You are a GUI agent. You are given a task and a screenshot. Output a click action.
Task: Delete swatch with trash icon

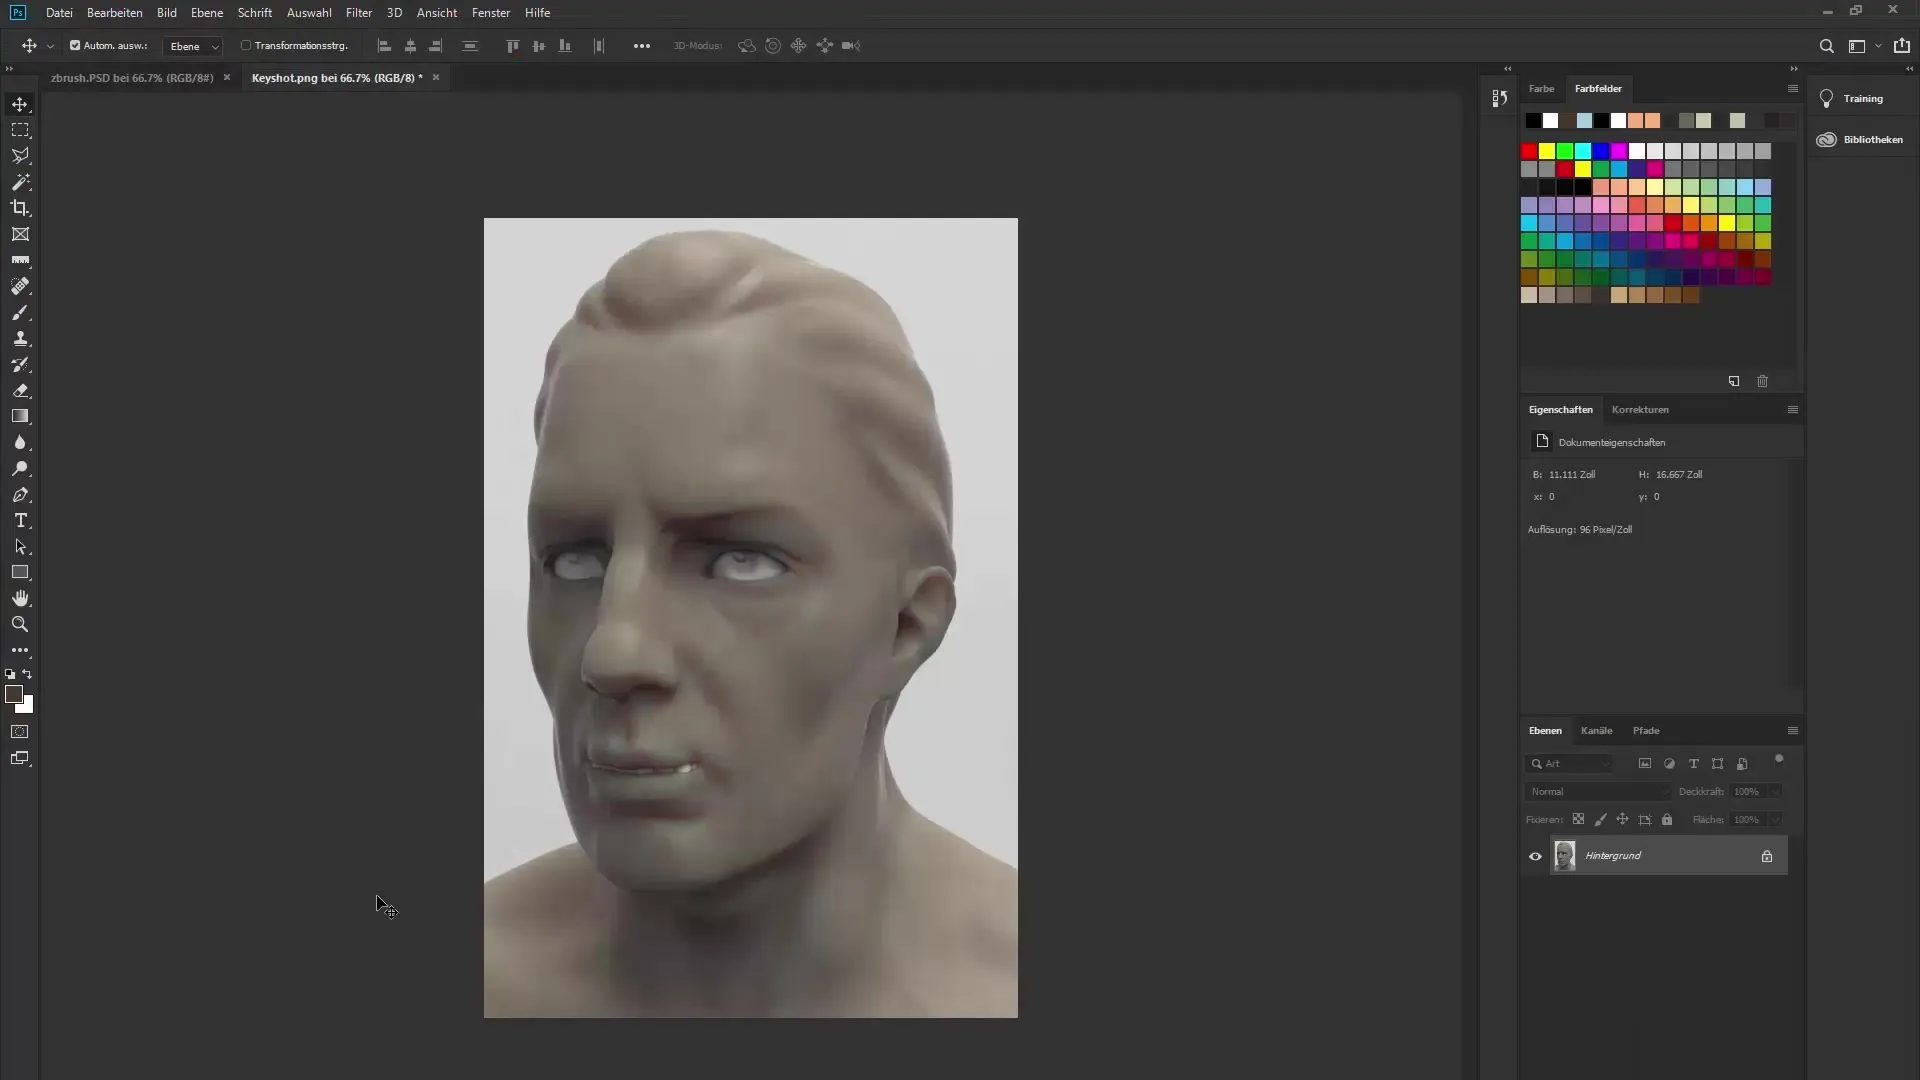1763,381
